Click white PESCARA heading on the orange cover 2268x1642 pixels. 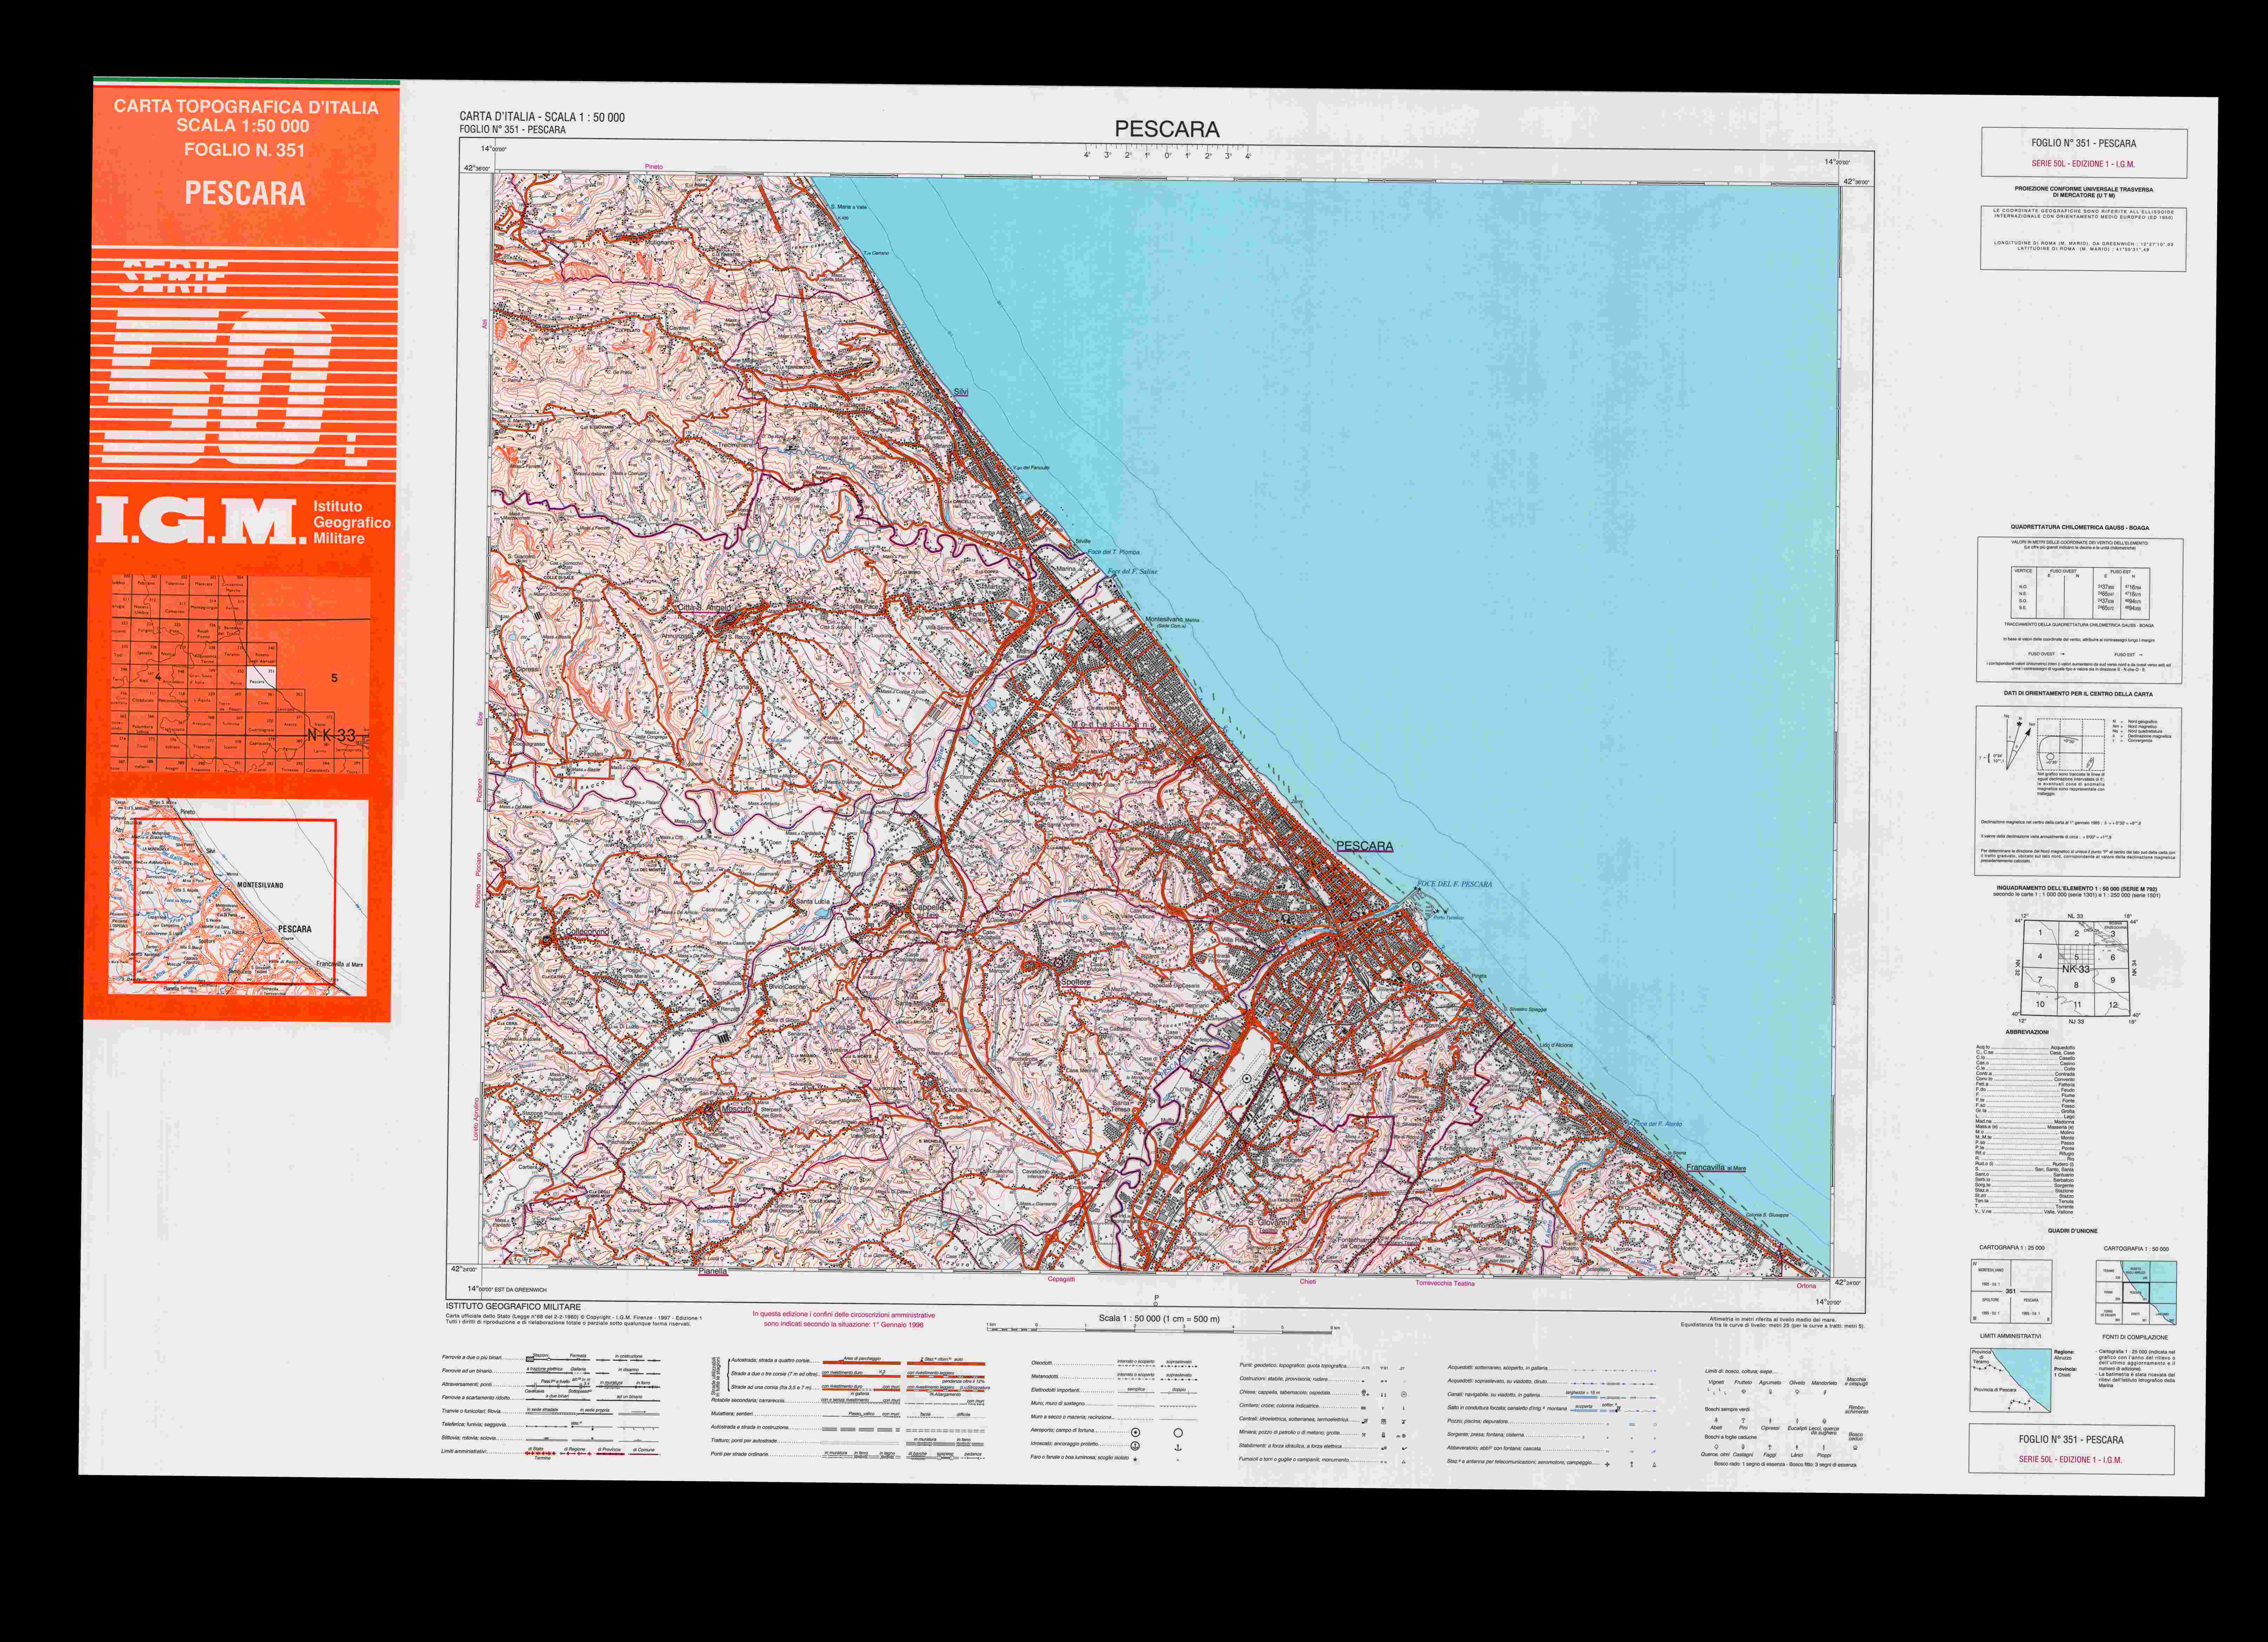[245, 193]
